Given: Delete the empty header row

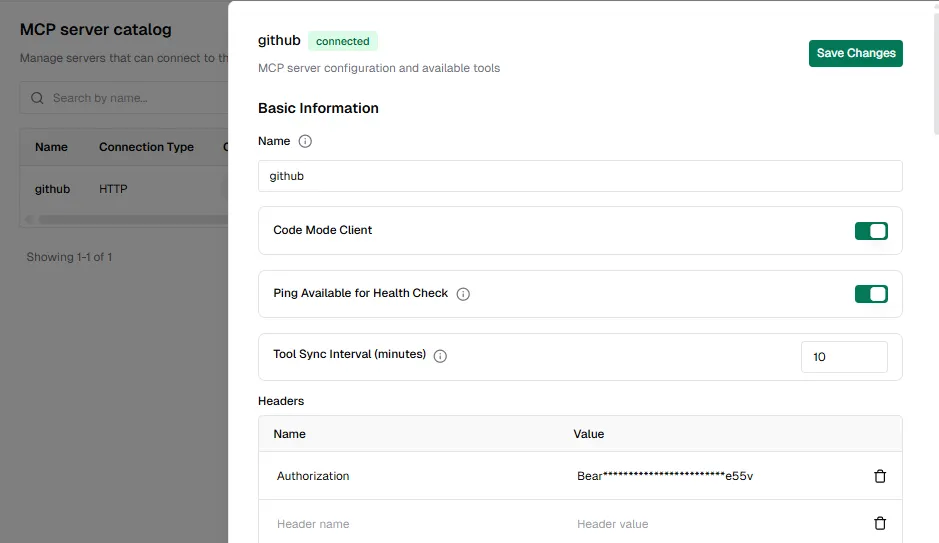Looking at the screenshot, I should [x=880, y=523].
